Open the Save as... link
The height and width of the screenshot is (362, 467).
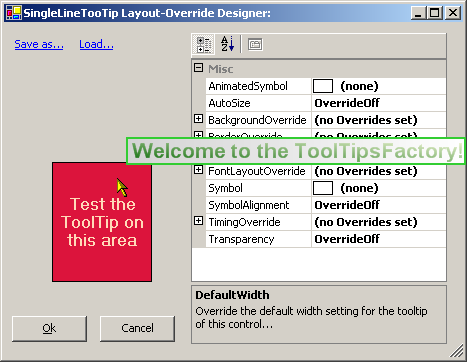coord(39,44)
